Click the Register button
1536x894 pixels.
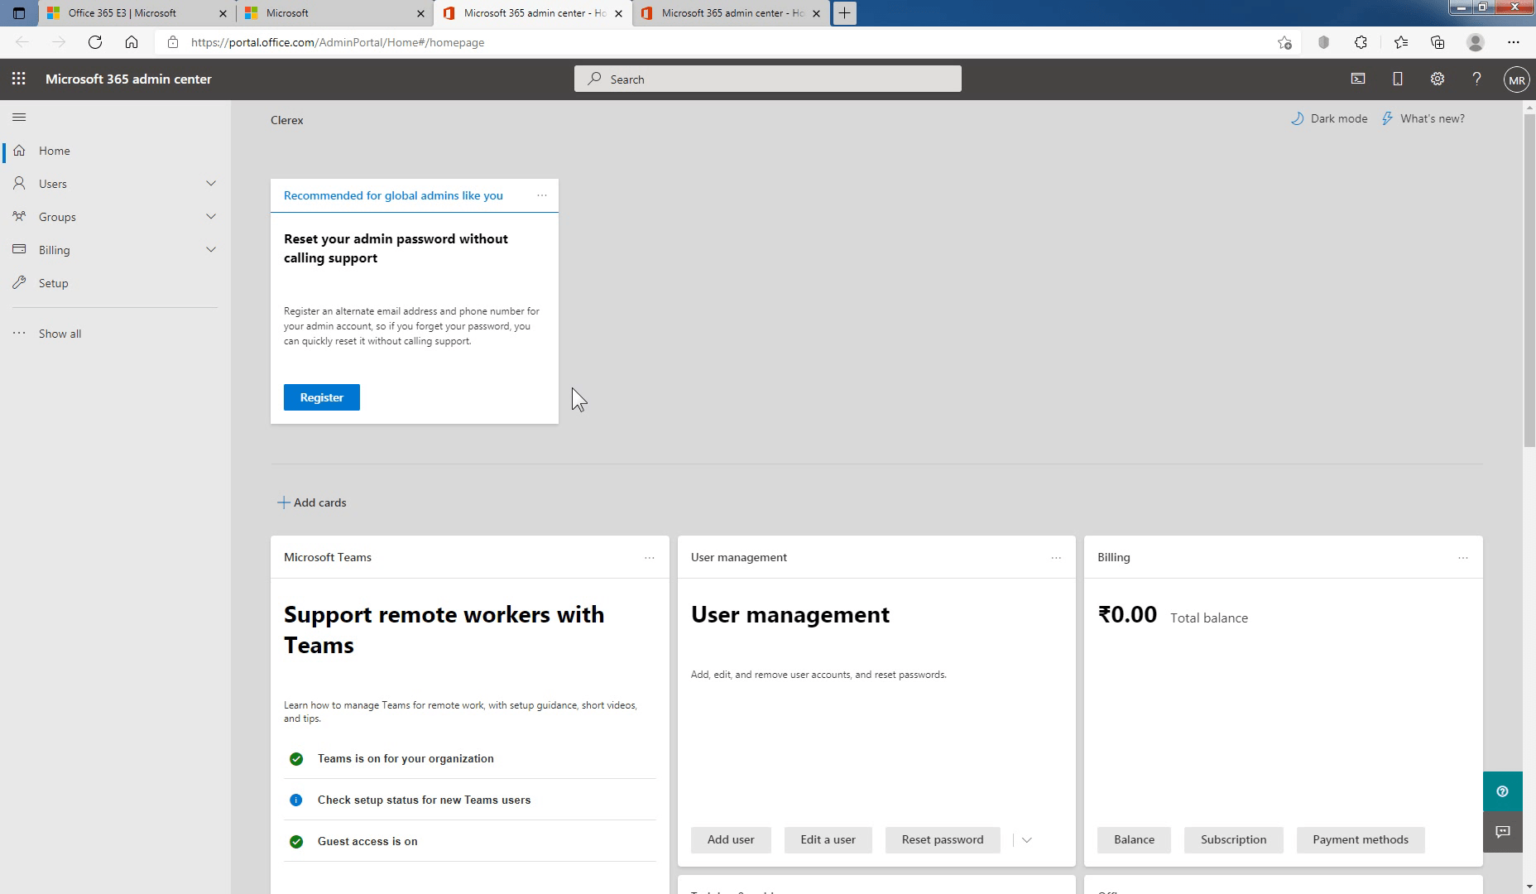click(321, 397)
